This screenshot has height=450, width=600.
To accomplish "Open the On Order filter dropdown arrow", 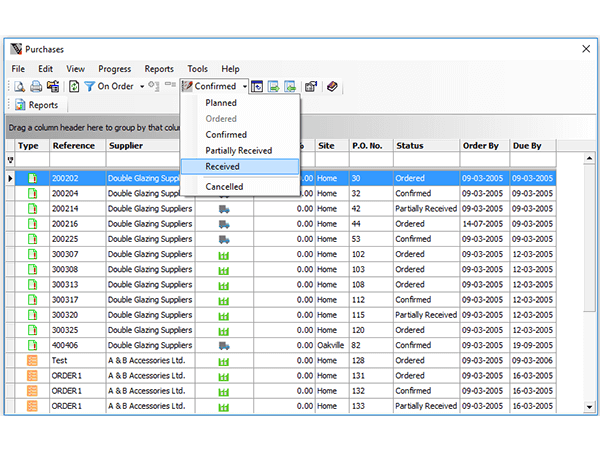I will (x=142, y=87).
